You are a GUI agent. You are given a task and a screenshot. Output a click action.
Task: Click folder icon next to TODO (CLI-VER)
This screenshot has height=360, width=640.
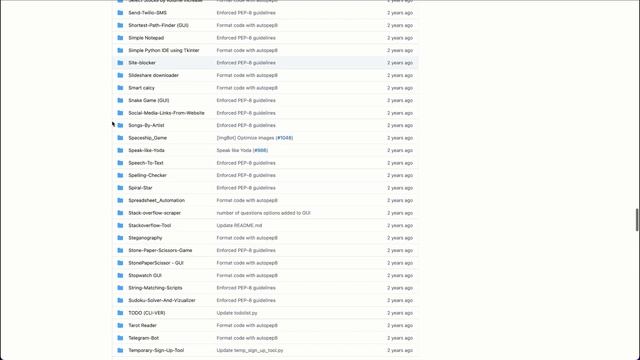click(x=120, y=313)
